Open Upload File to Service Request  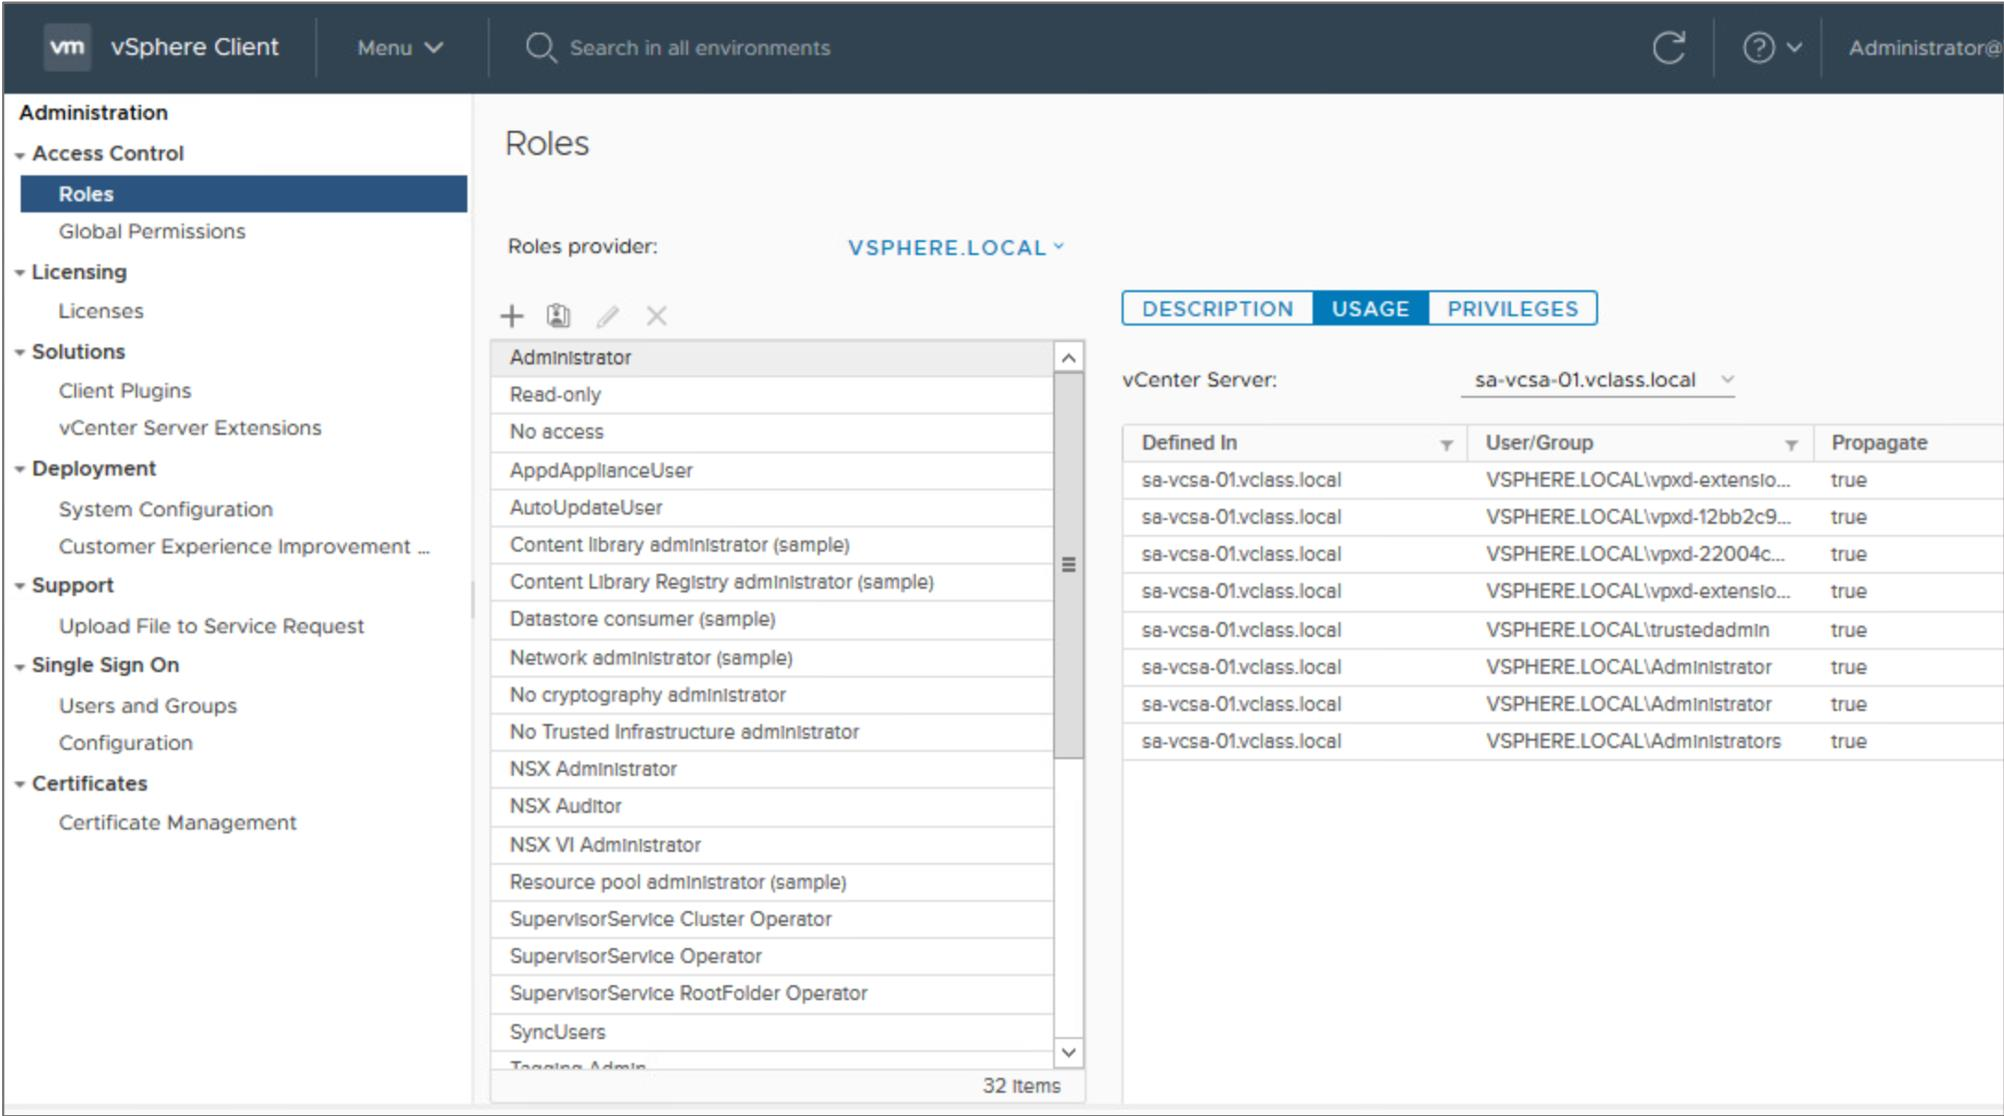point(211,626)
